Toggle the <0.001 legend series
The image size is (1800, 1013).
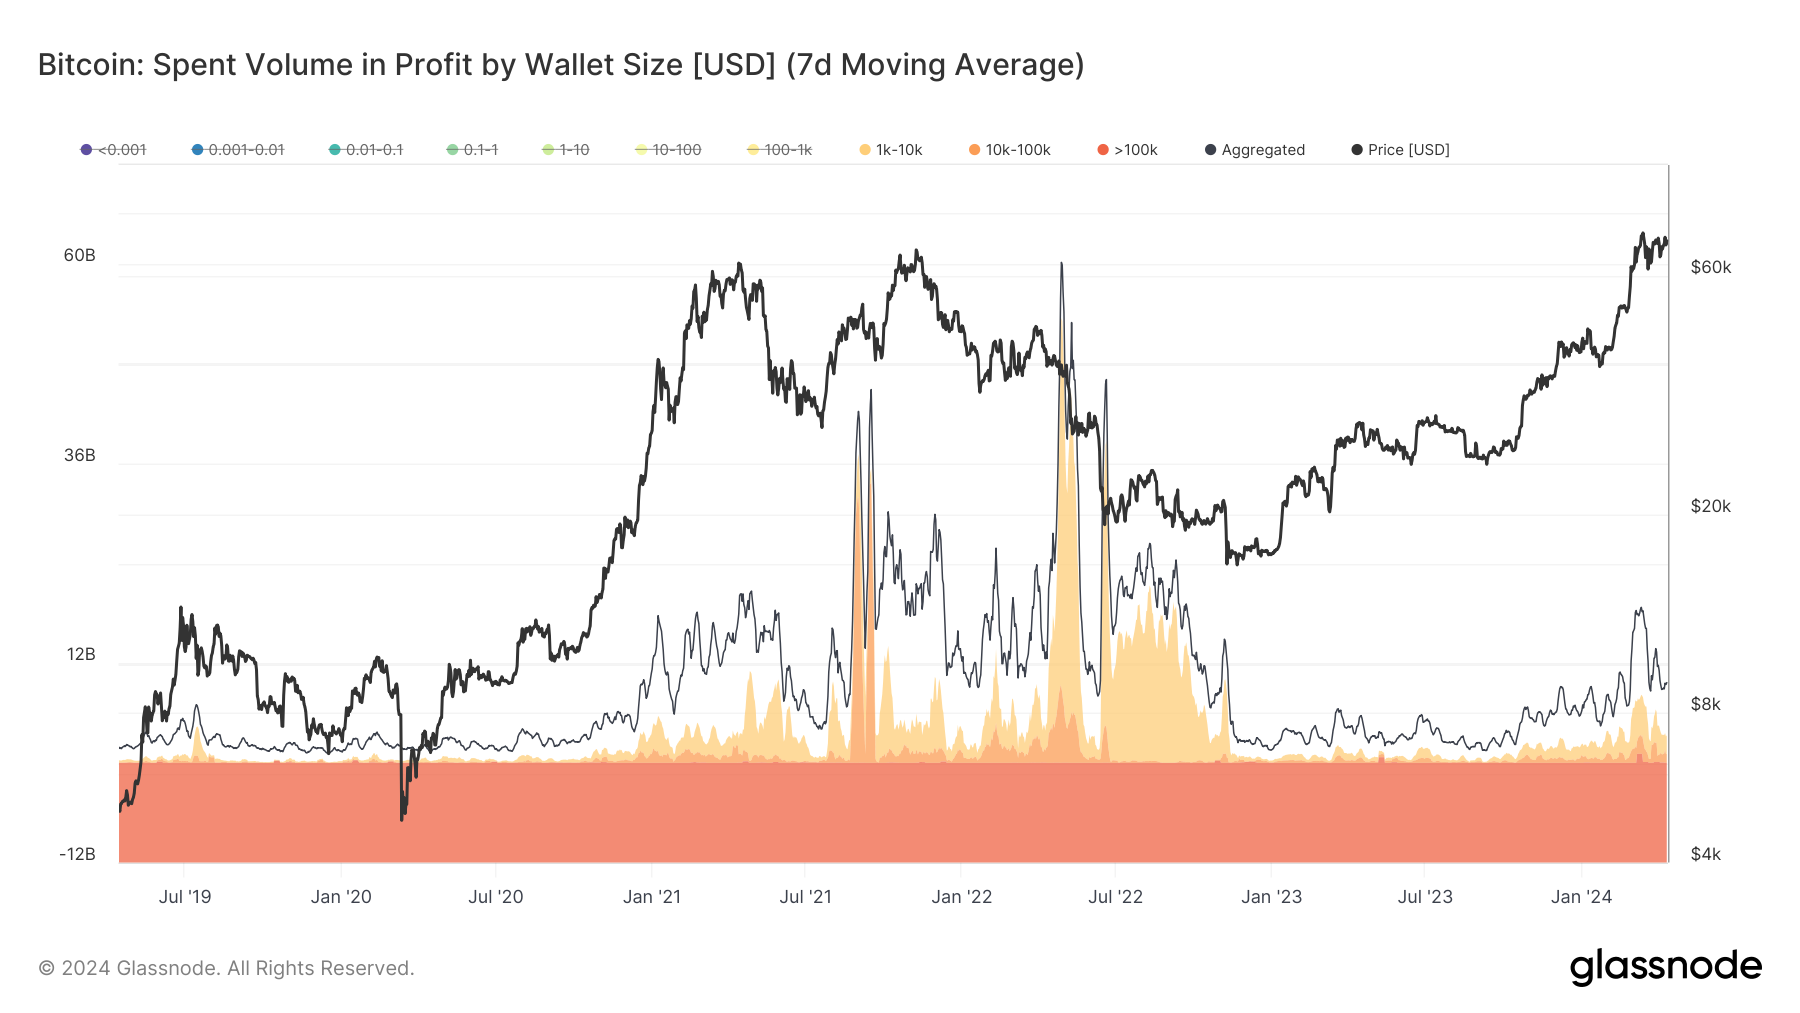click(114, 150)
